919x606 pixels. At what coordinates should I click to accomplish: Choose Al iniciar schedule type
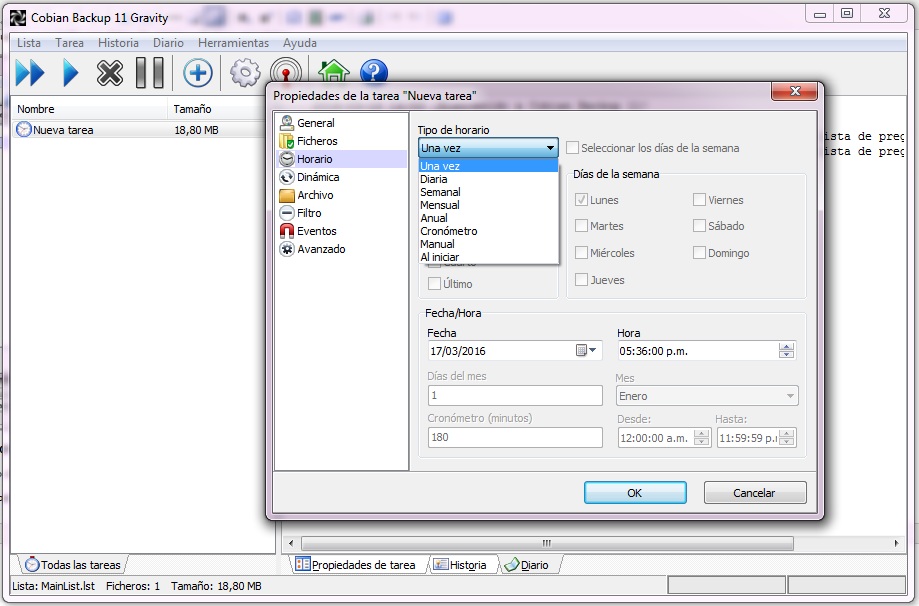point(488,256)
